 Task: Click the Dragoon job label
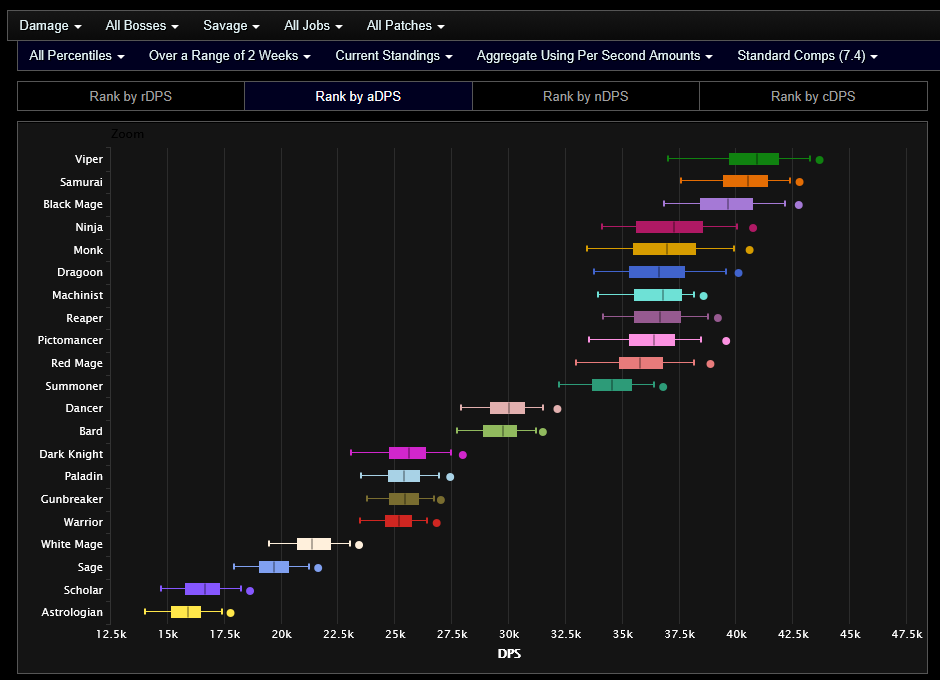(x=80, y=272)
